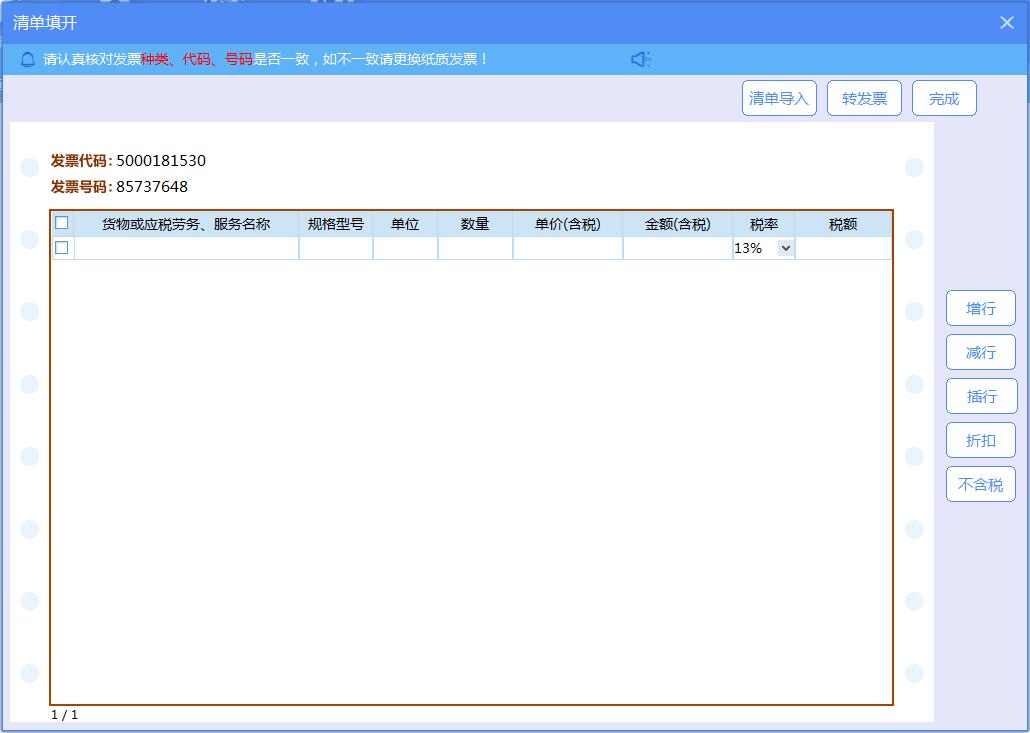Viewport: 1030px width, 733px height.
Task: Tick the select-all checkbox in table header
Action: click(x=62, y=223)
